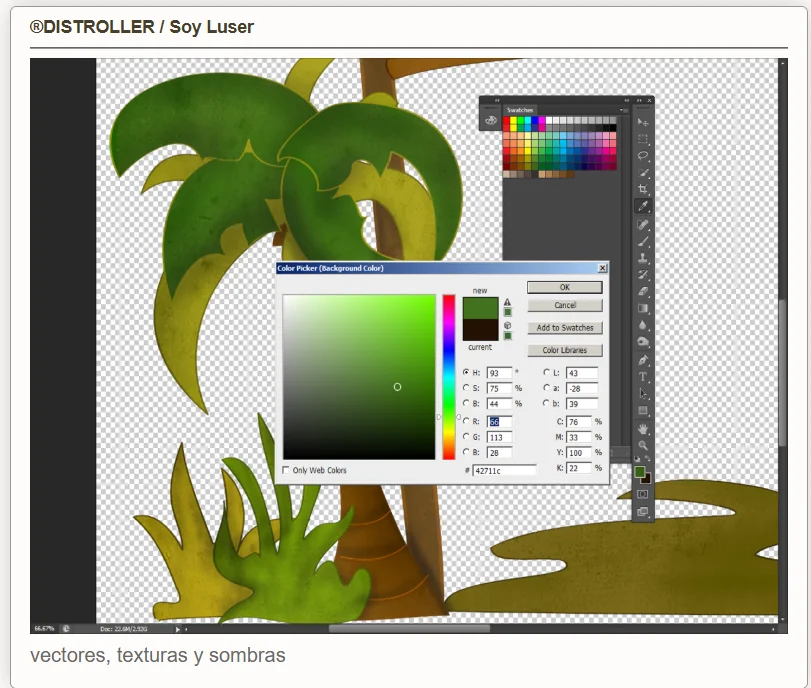The width and height of the screenshot is (811, 688).
Task: Open Color Libraries
Action: pos(565,350)
